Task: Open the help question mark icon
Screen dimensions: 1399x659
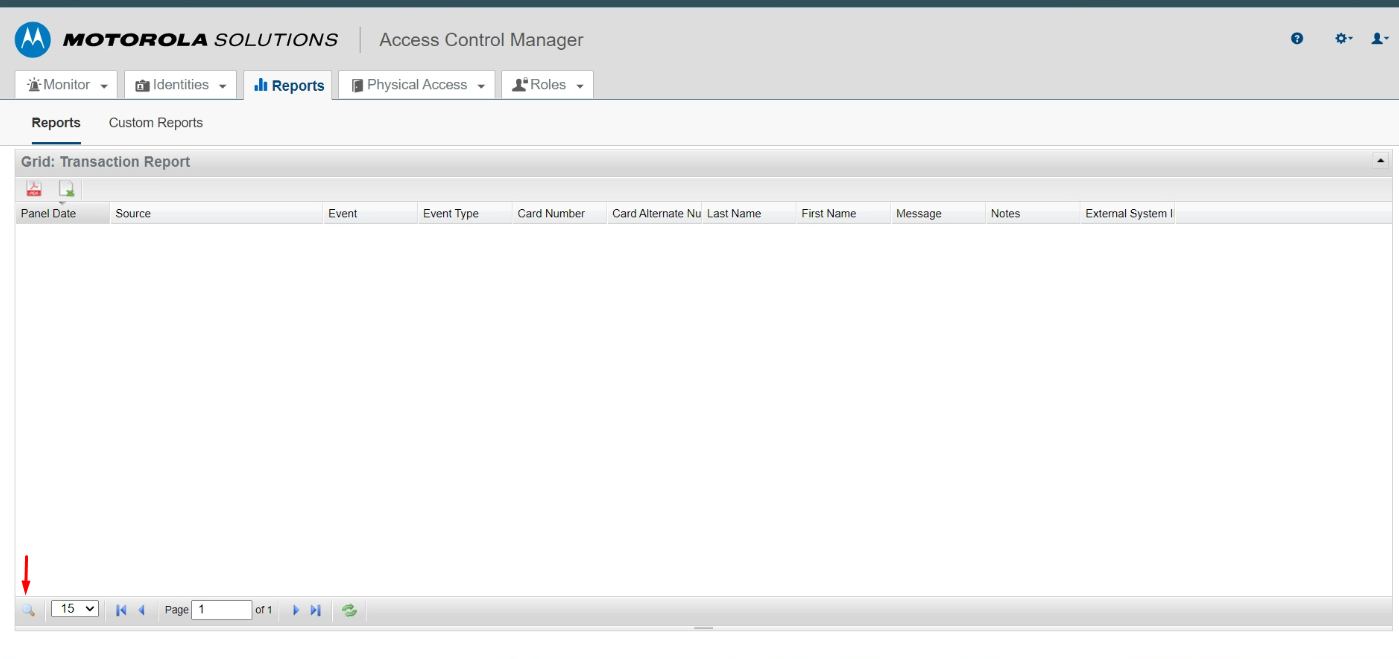Action: [1297, 39]
